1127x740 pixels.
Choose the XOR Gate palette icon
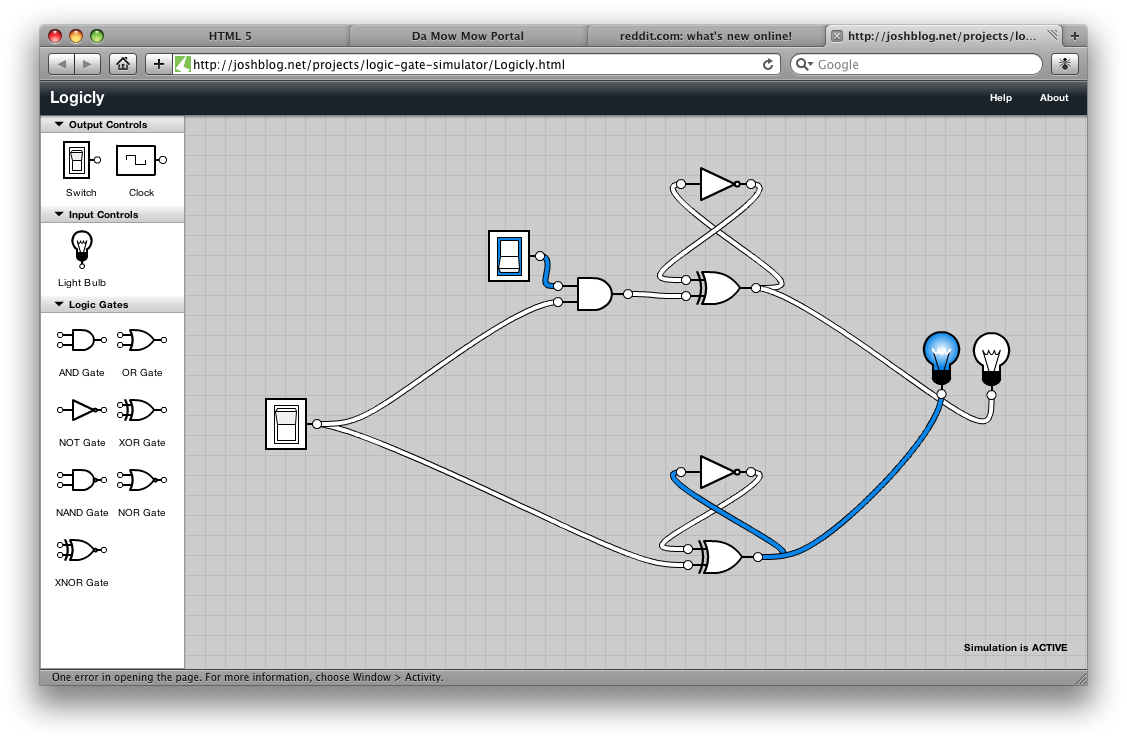(x=141, y=410)
